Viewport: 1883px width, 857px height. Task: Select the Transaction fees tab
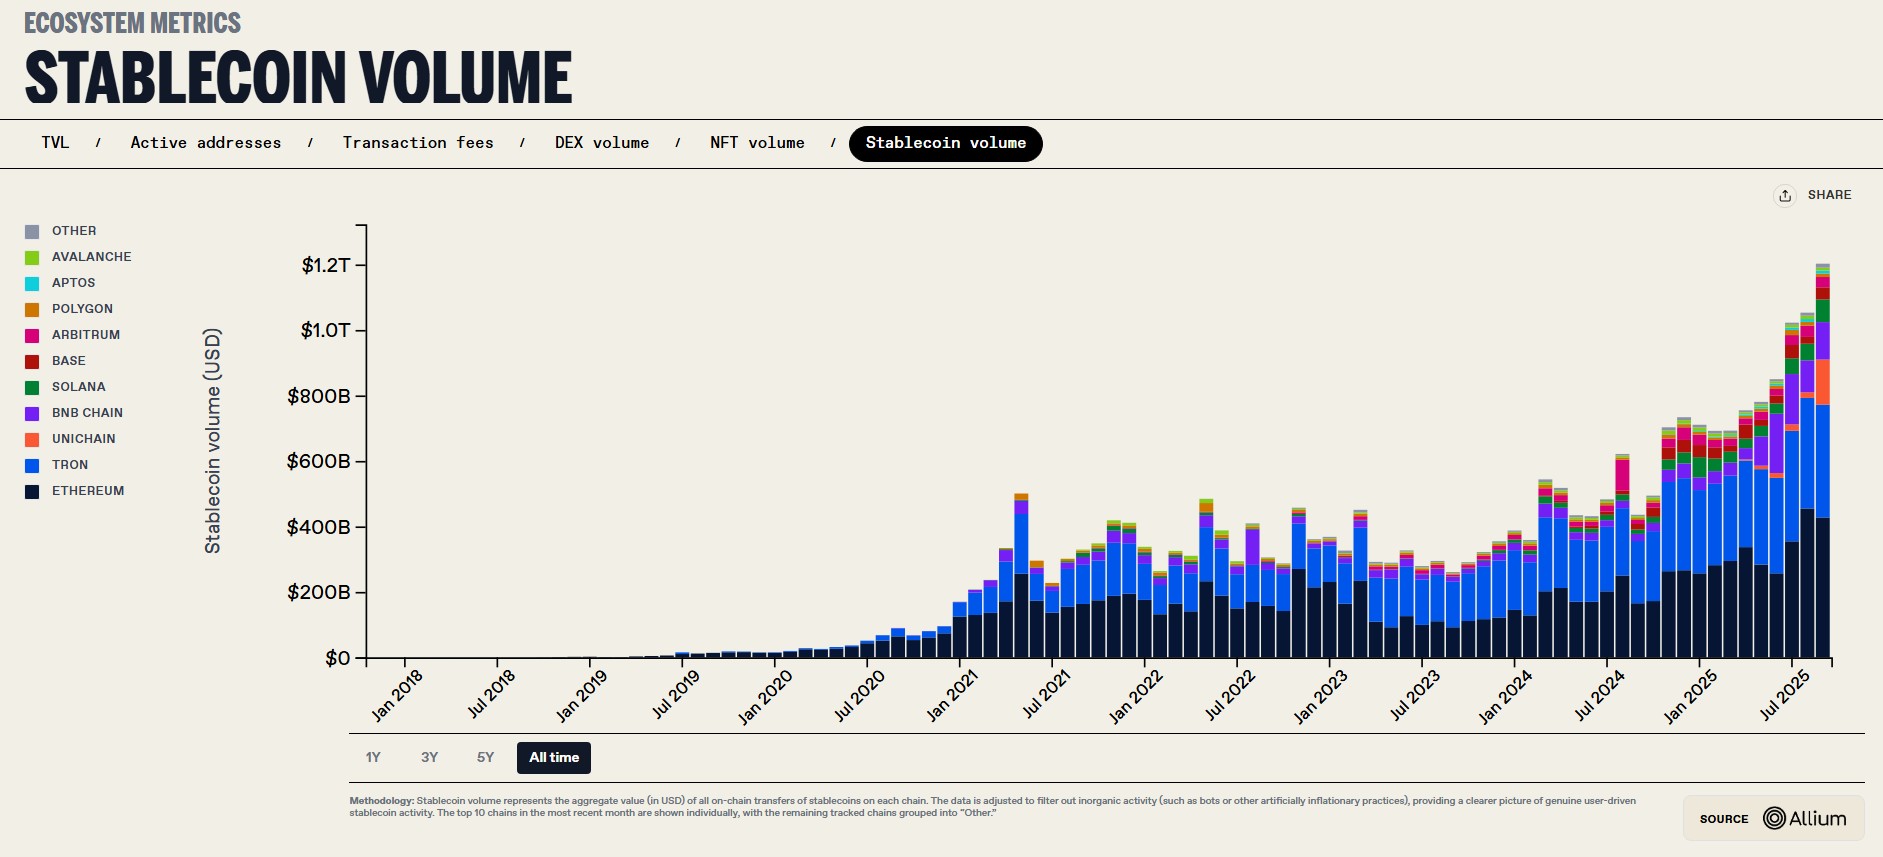click(x=418, y=143)
